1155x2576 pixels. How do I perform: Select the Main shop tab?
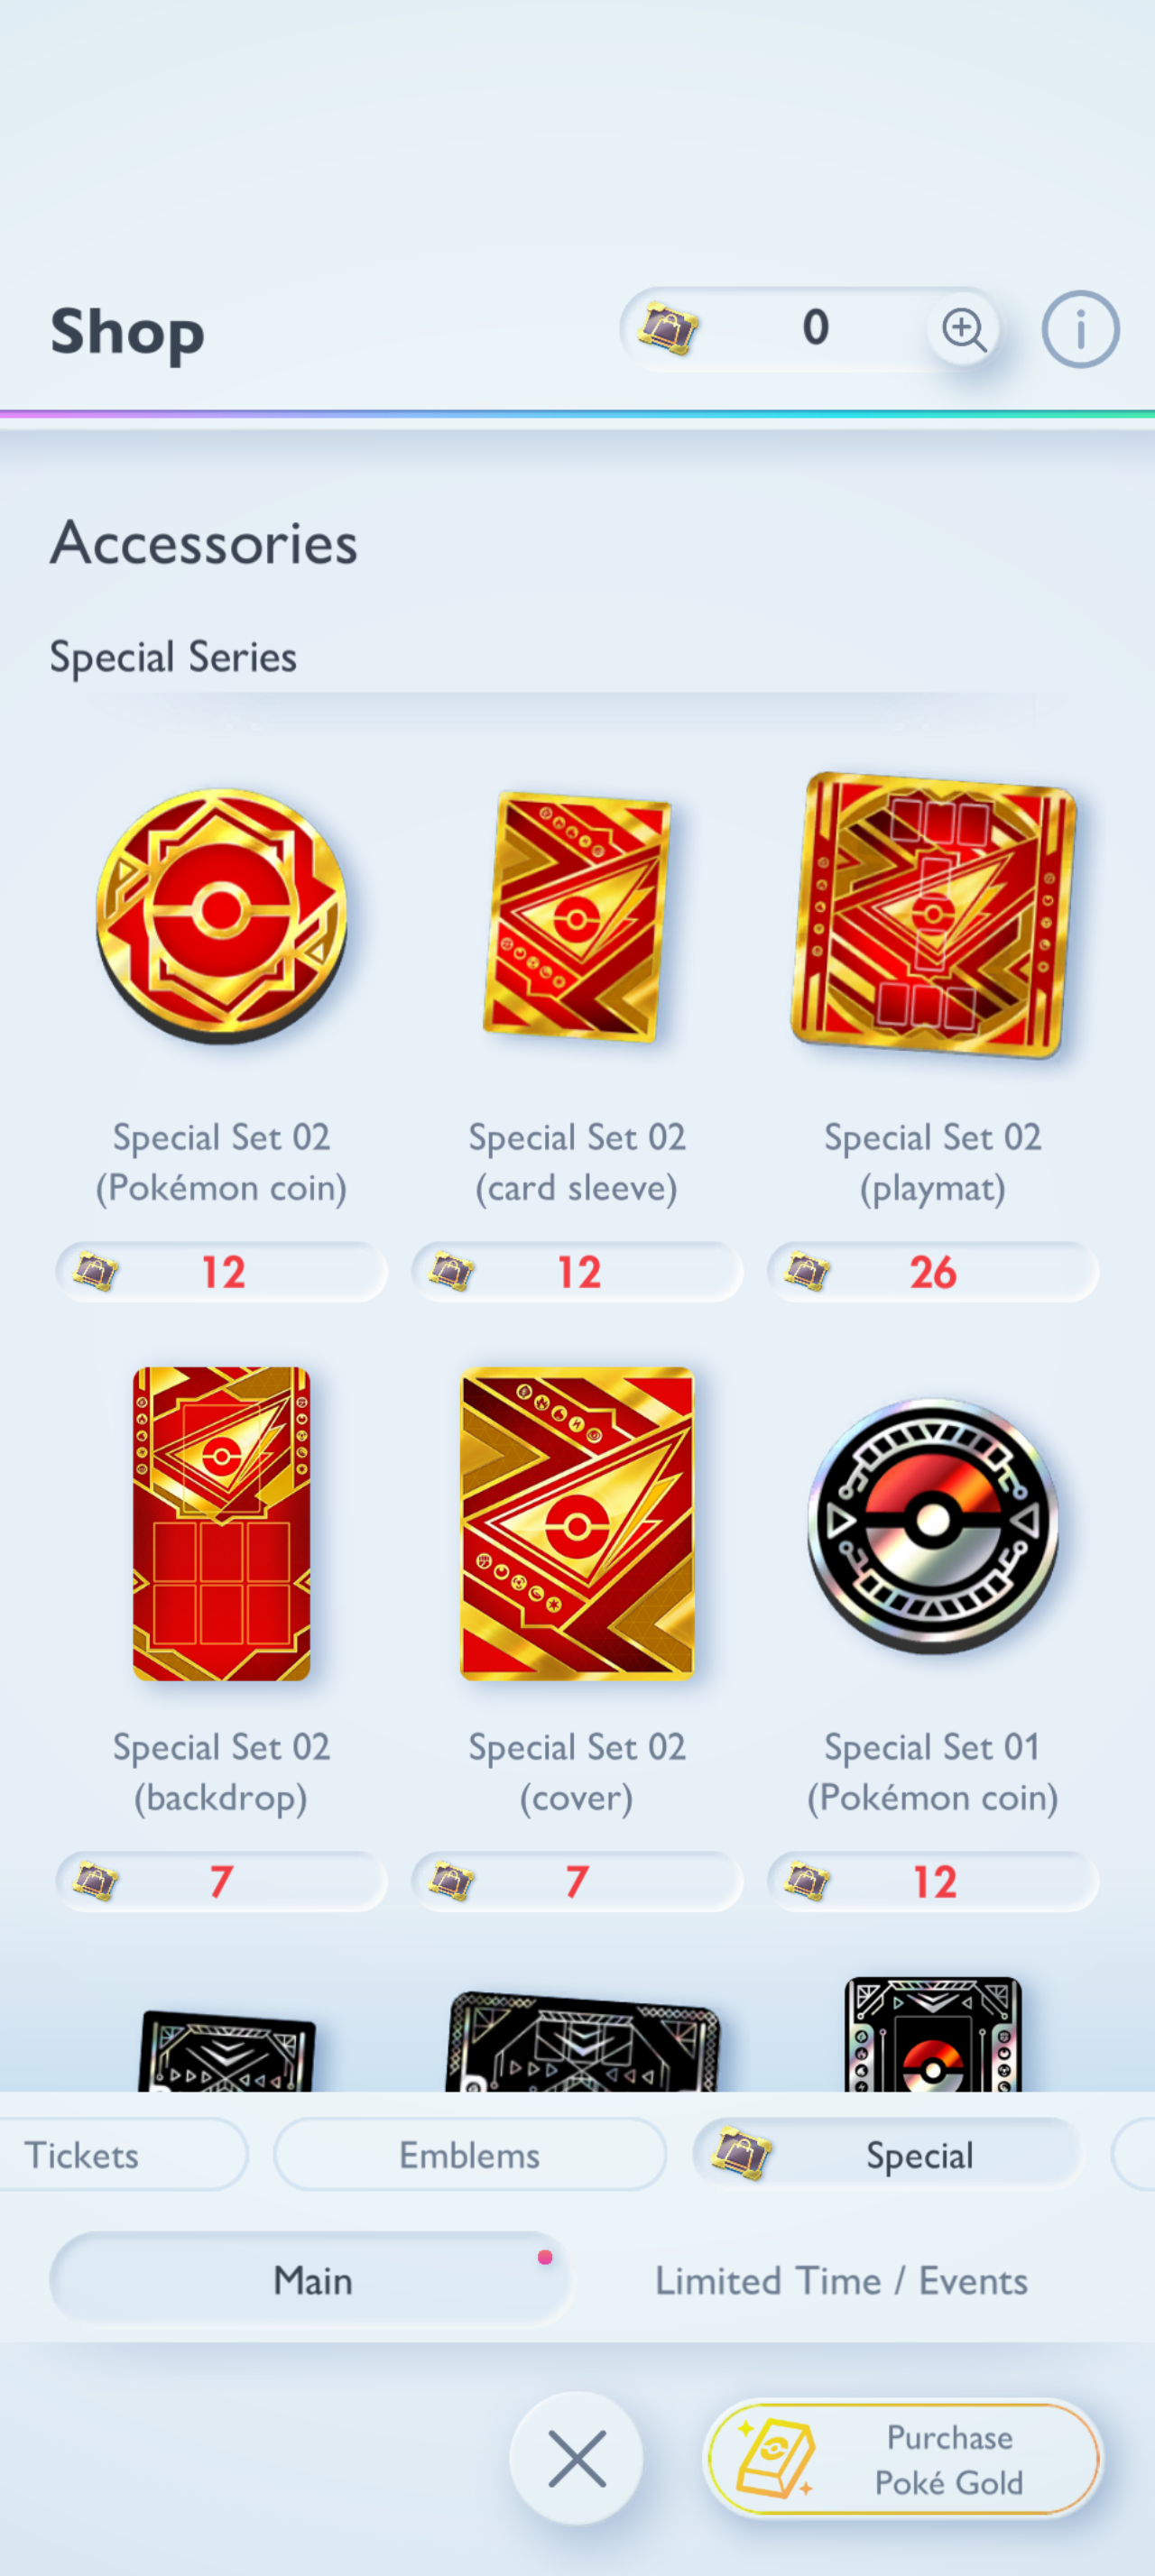[x=311, y=2281]
